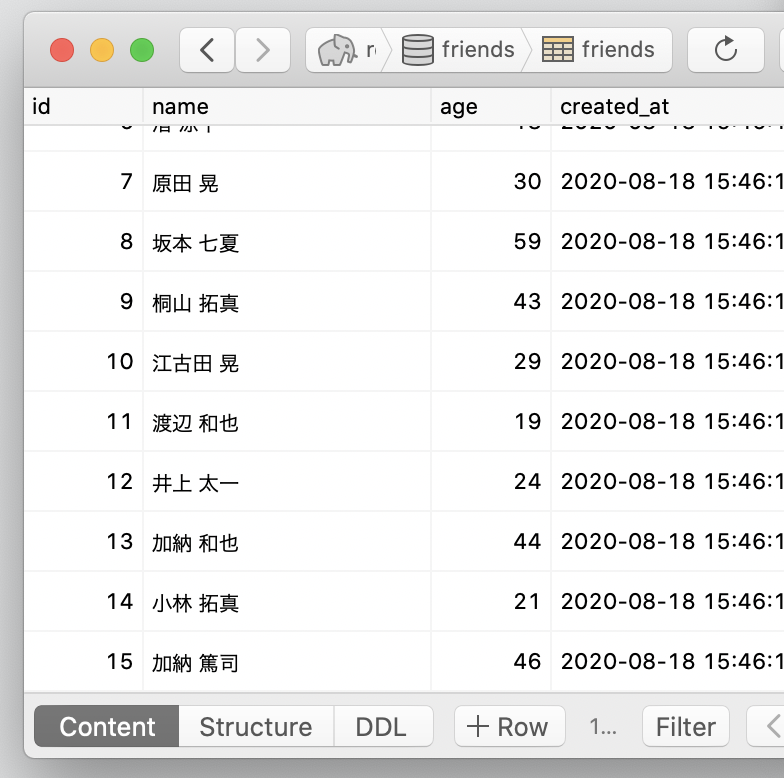Sort by the age column header

491,106
